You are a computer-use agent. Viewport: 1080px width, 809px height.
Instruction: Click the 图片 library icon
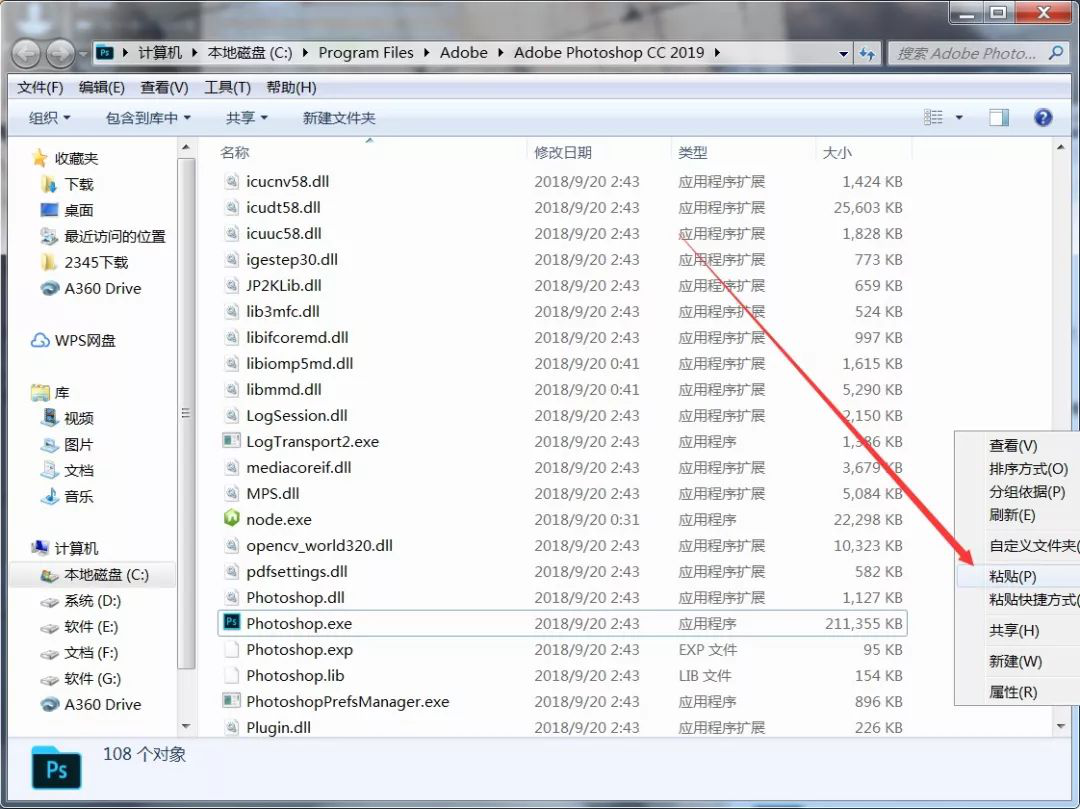50,445
